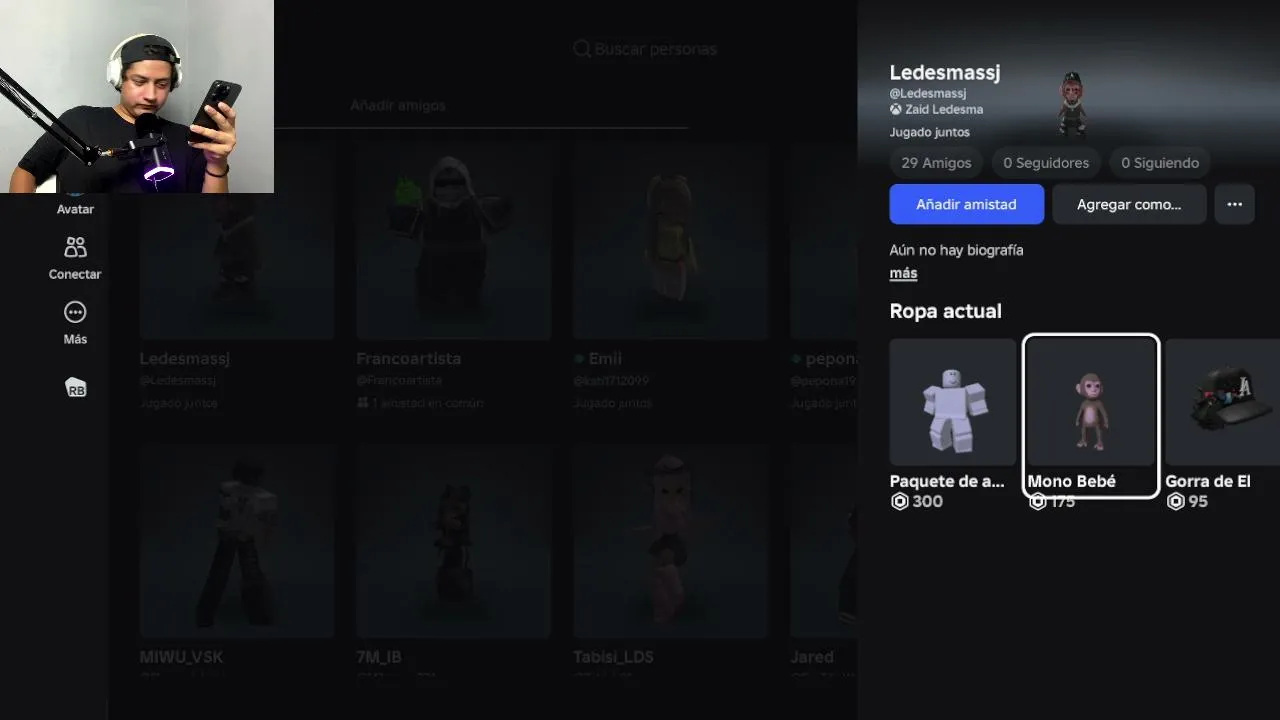This screenshot has height=720, width=1280.
Task: Open the 7M_IB friend card
Action: coord(453,562)
